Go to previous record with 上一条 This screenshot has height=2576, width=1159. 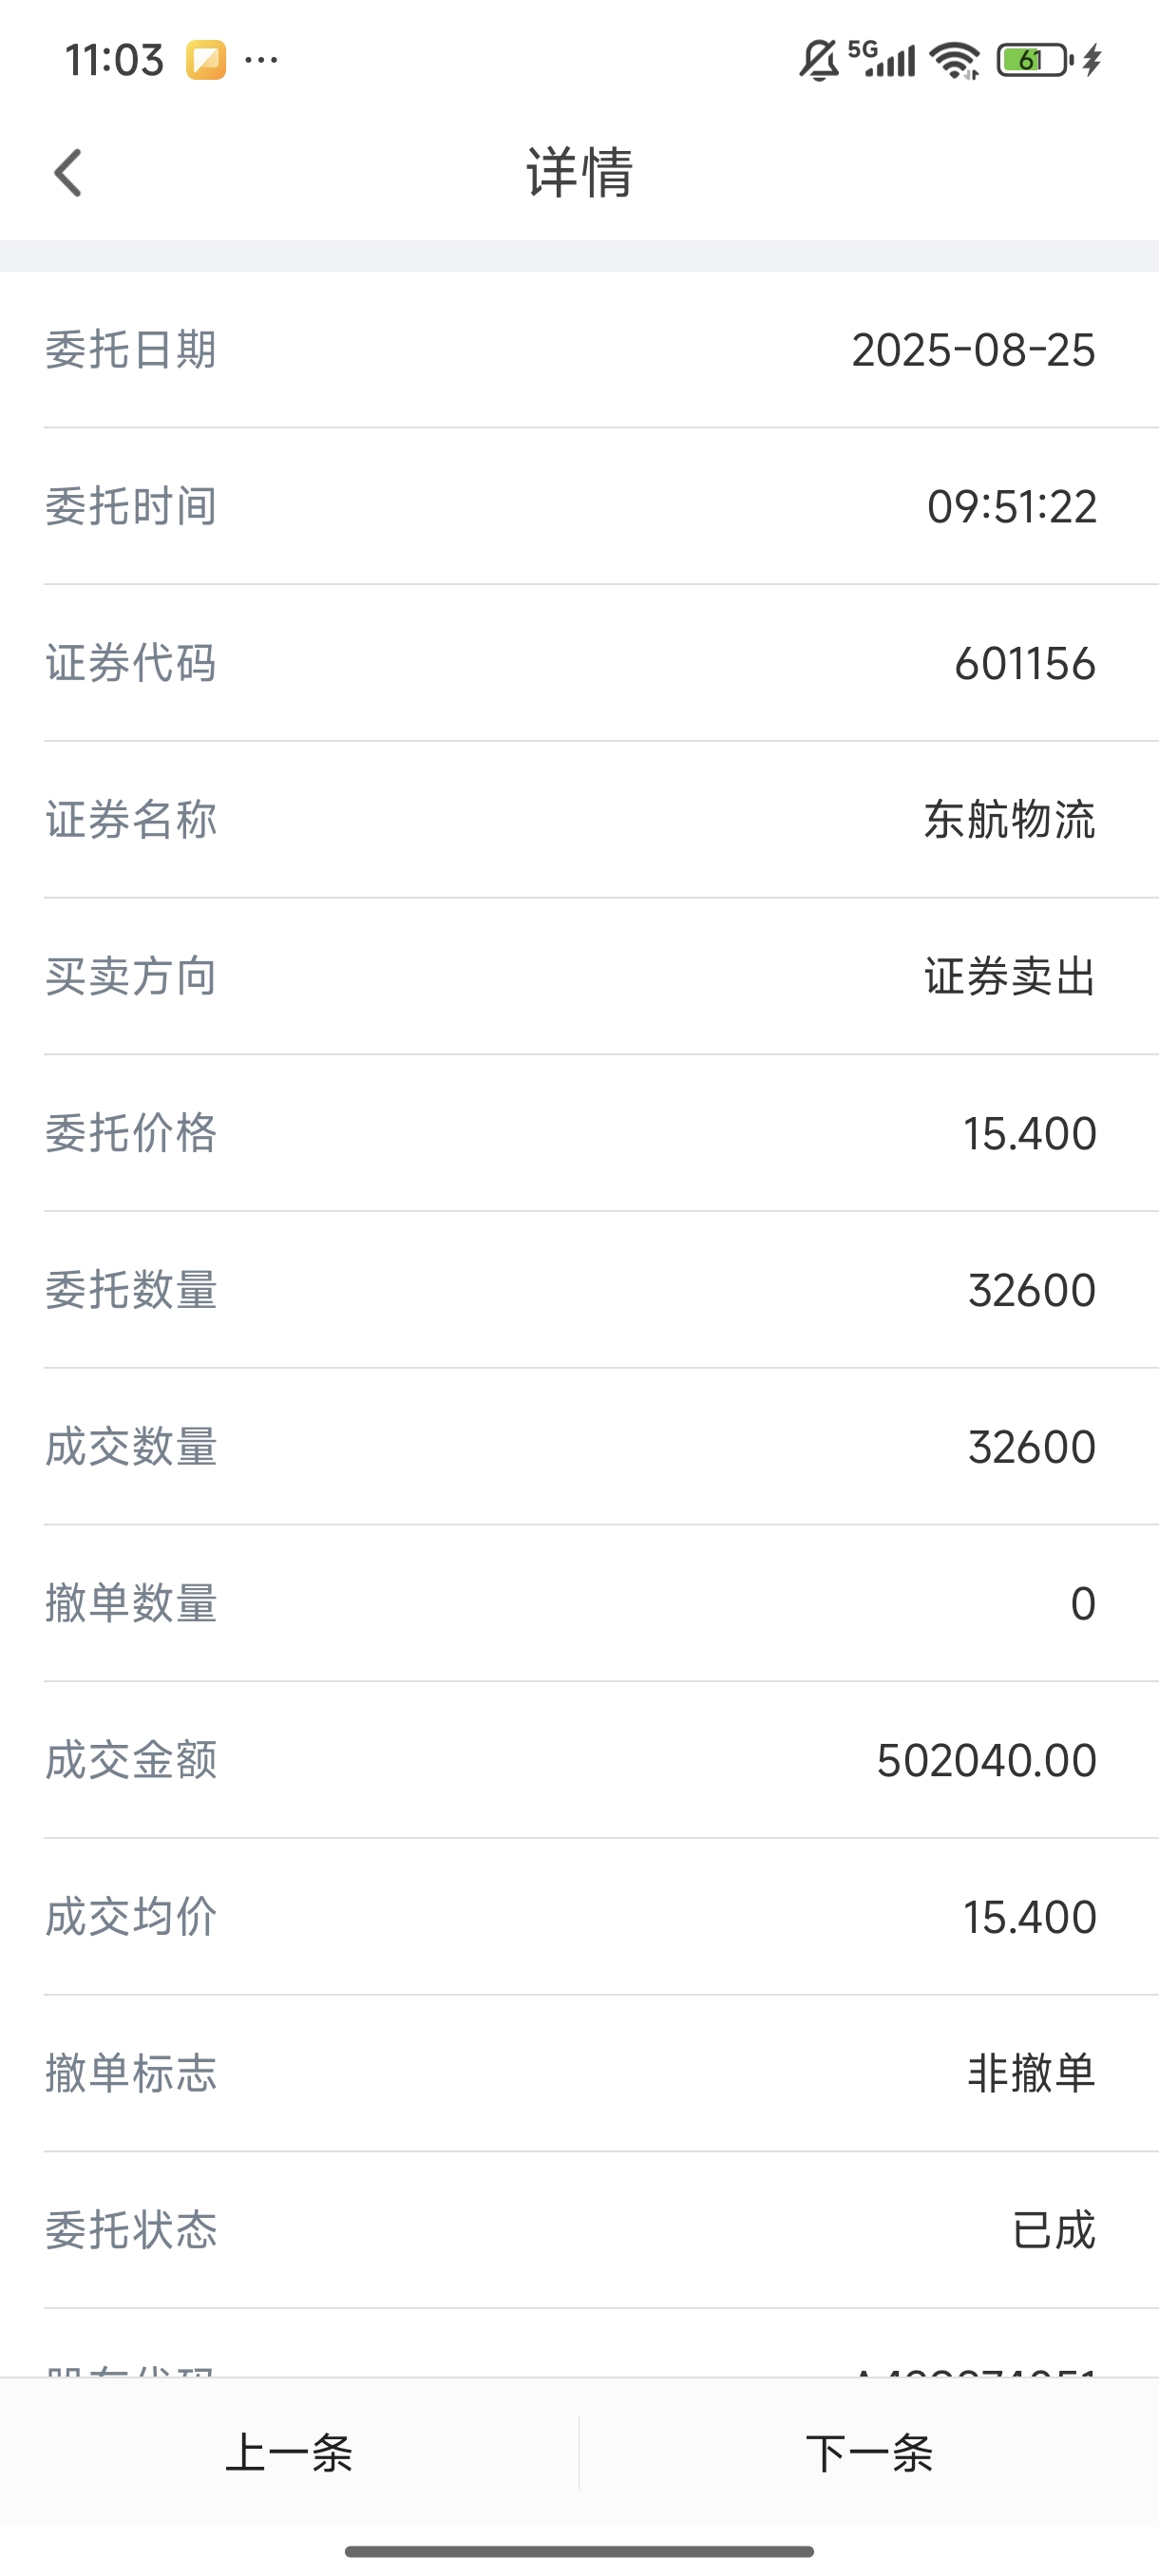point(289,2452)
